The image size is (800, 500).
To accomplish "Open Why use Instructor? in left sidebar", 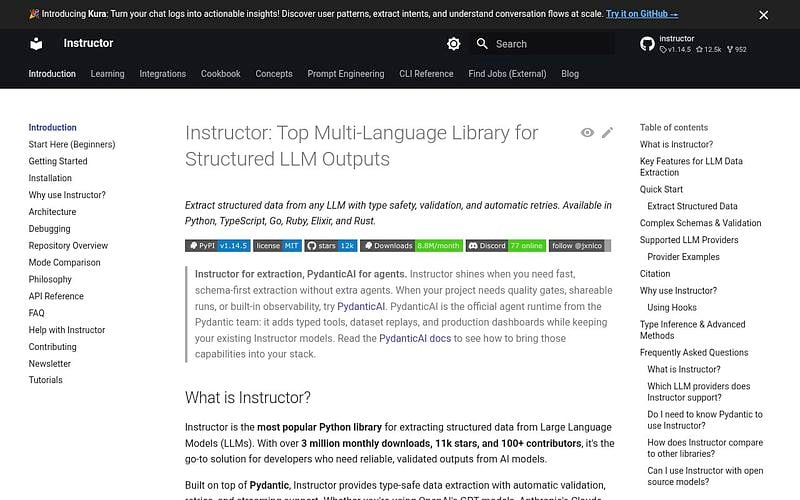I will pyautogui.click(x=67, y=195).
